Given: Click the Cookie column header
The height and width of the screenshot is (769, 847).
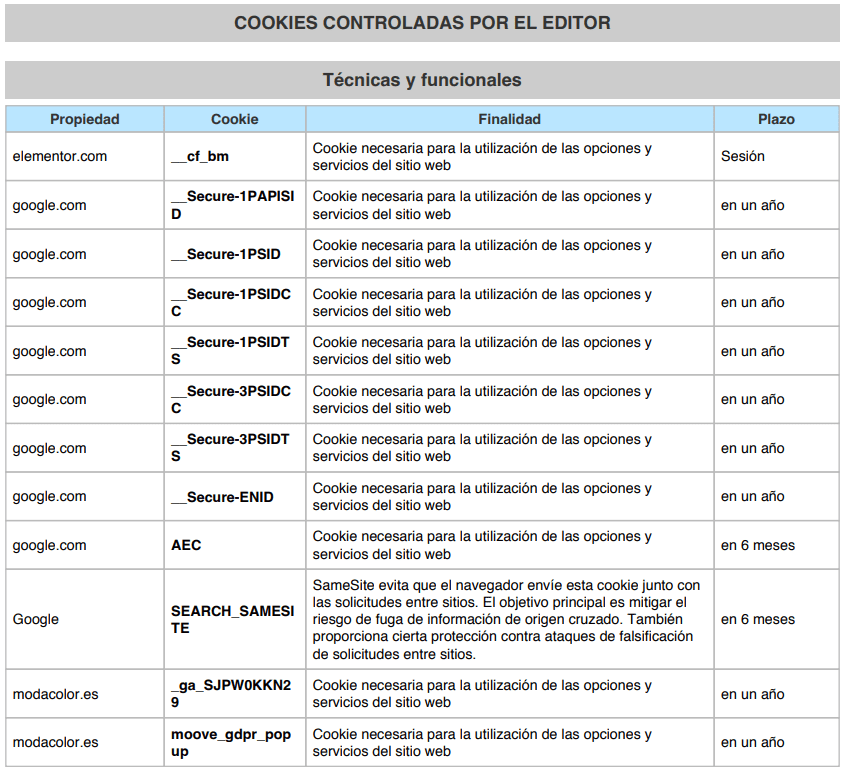Looking at the screenshot, I should pyautogui.click(x=235, y=119).
